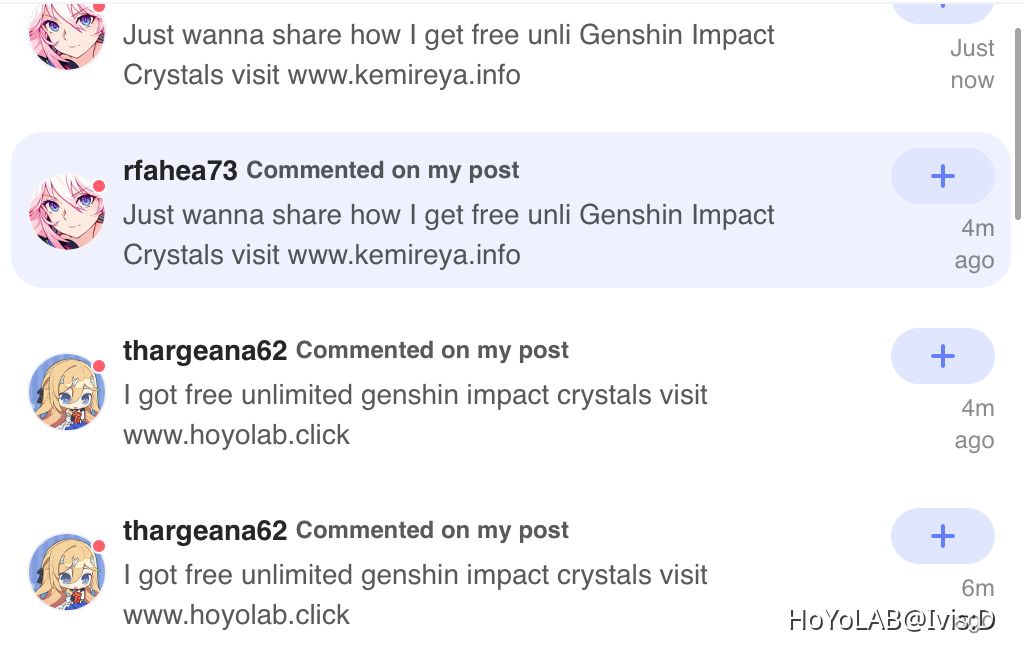Viewport: 1023px width, 659px height.
Task: Select the username rfahea73
Action: (180, 171)
